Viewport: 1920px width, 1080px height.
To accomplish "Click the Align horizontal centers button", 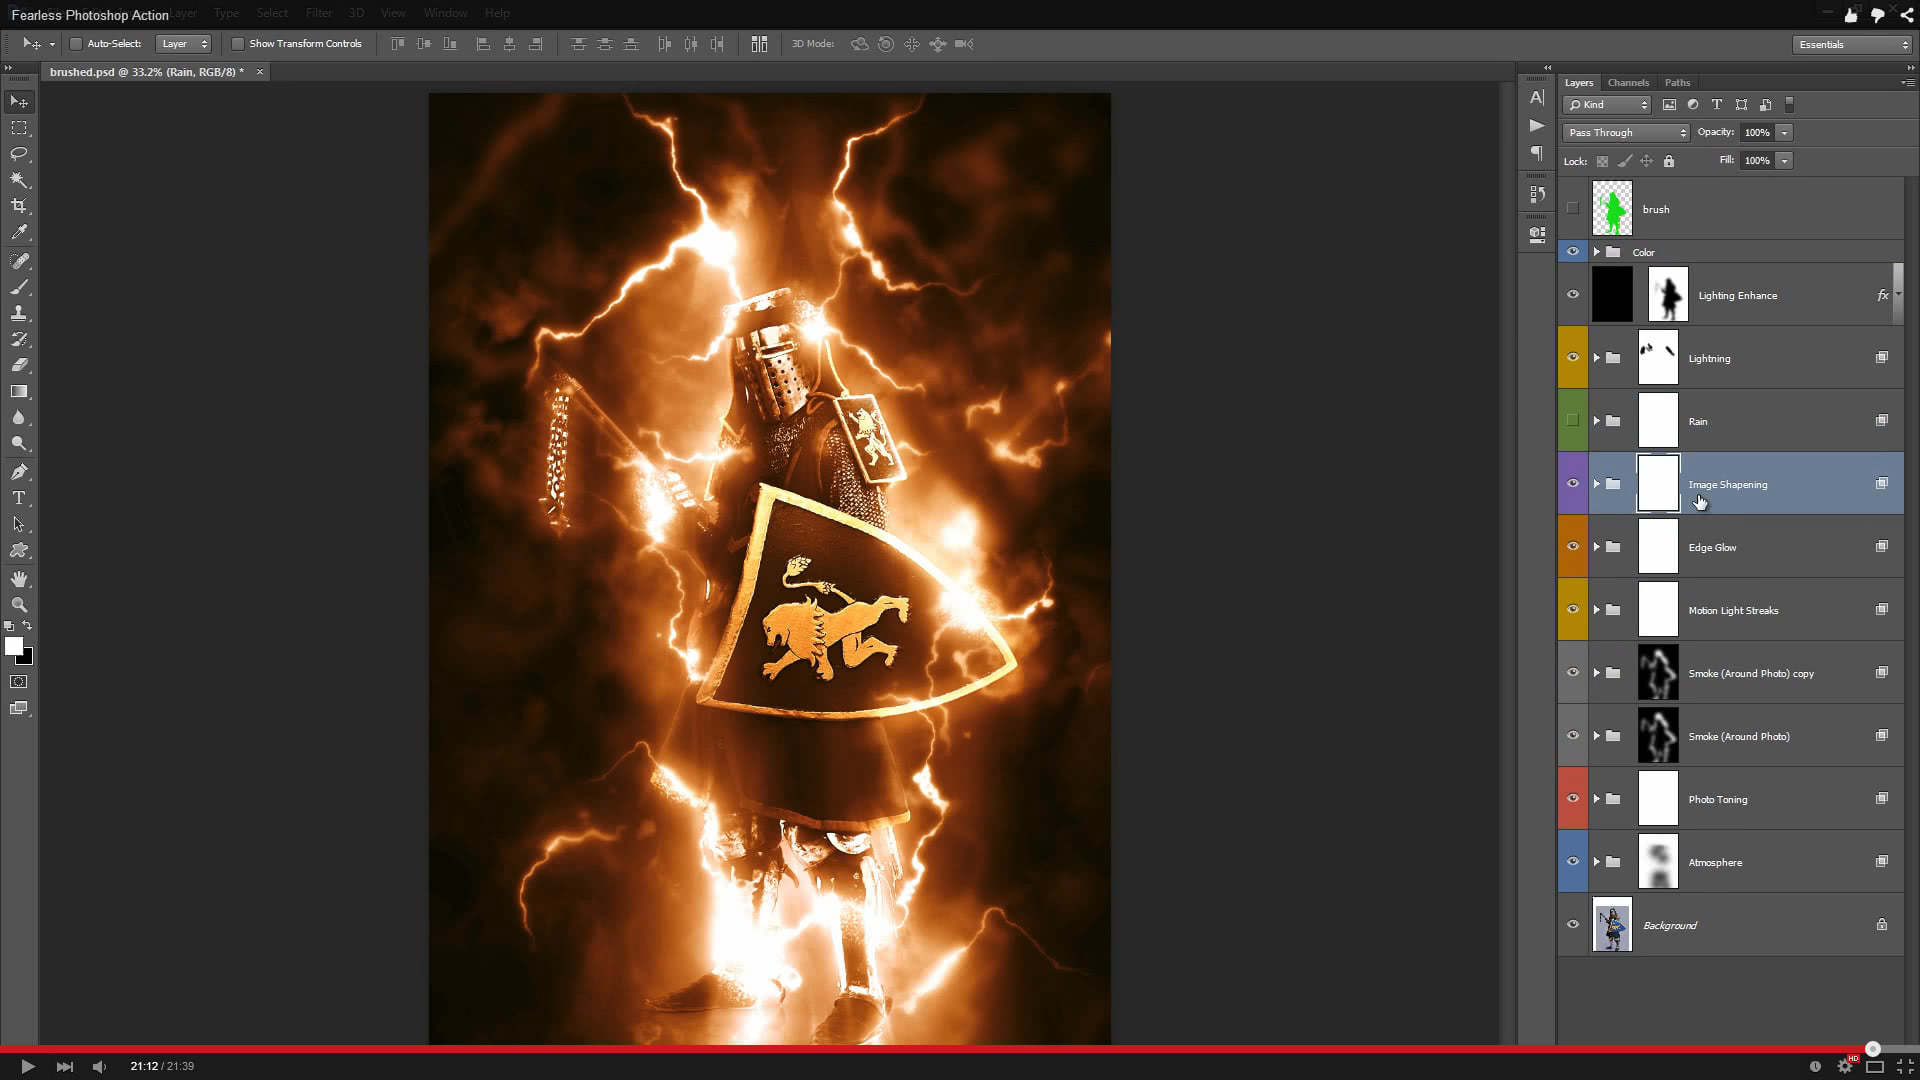I will 510,44.
